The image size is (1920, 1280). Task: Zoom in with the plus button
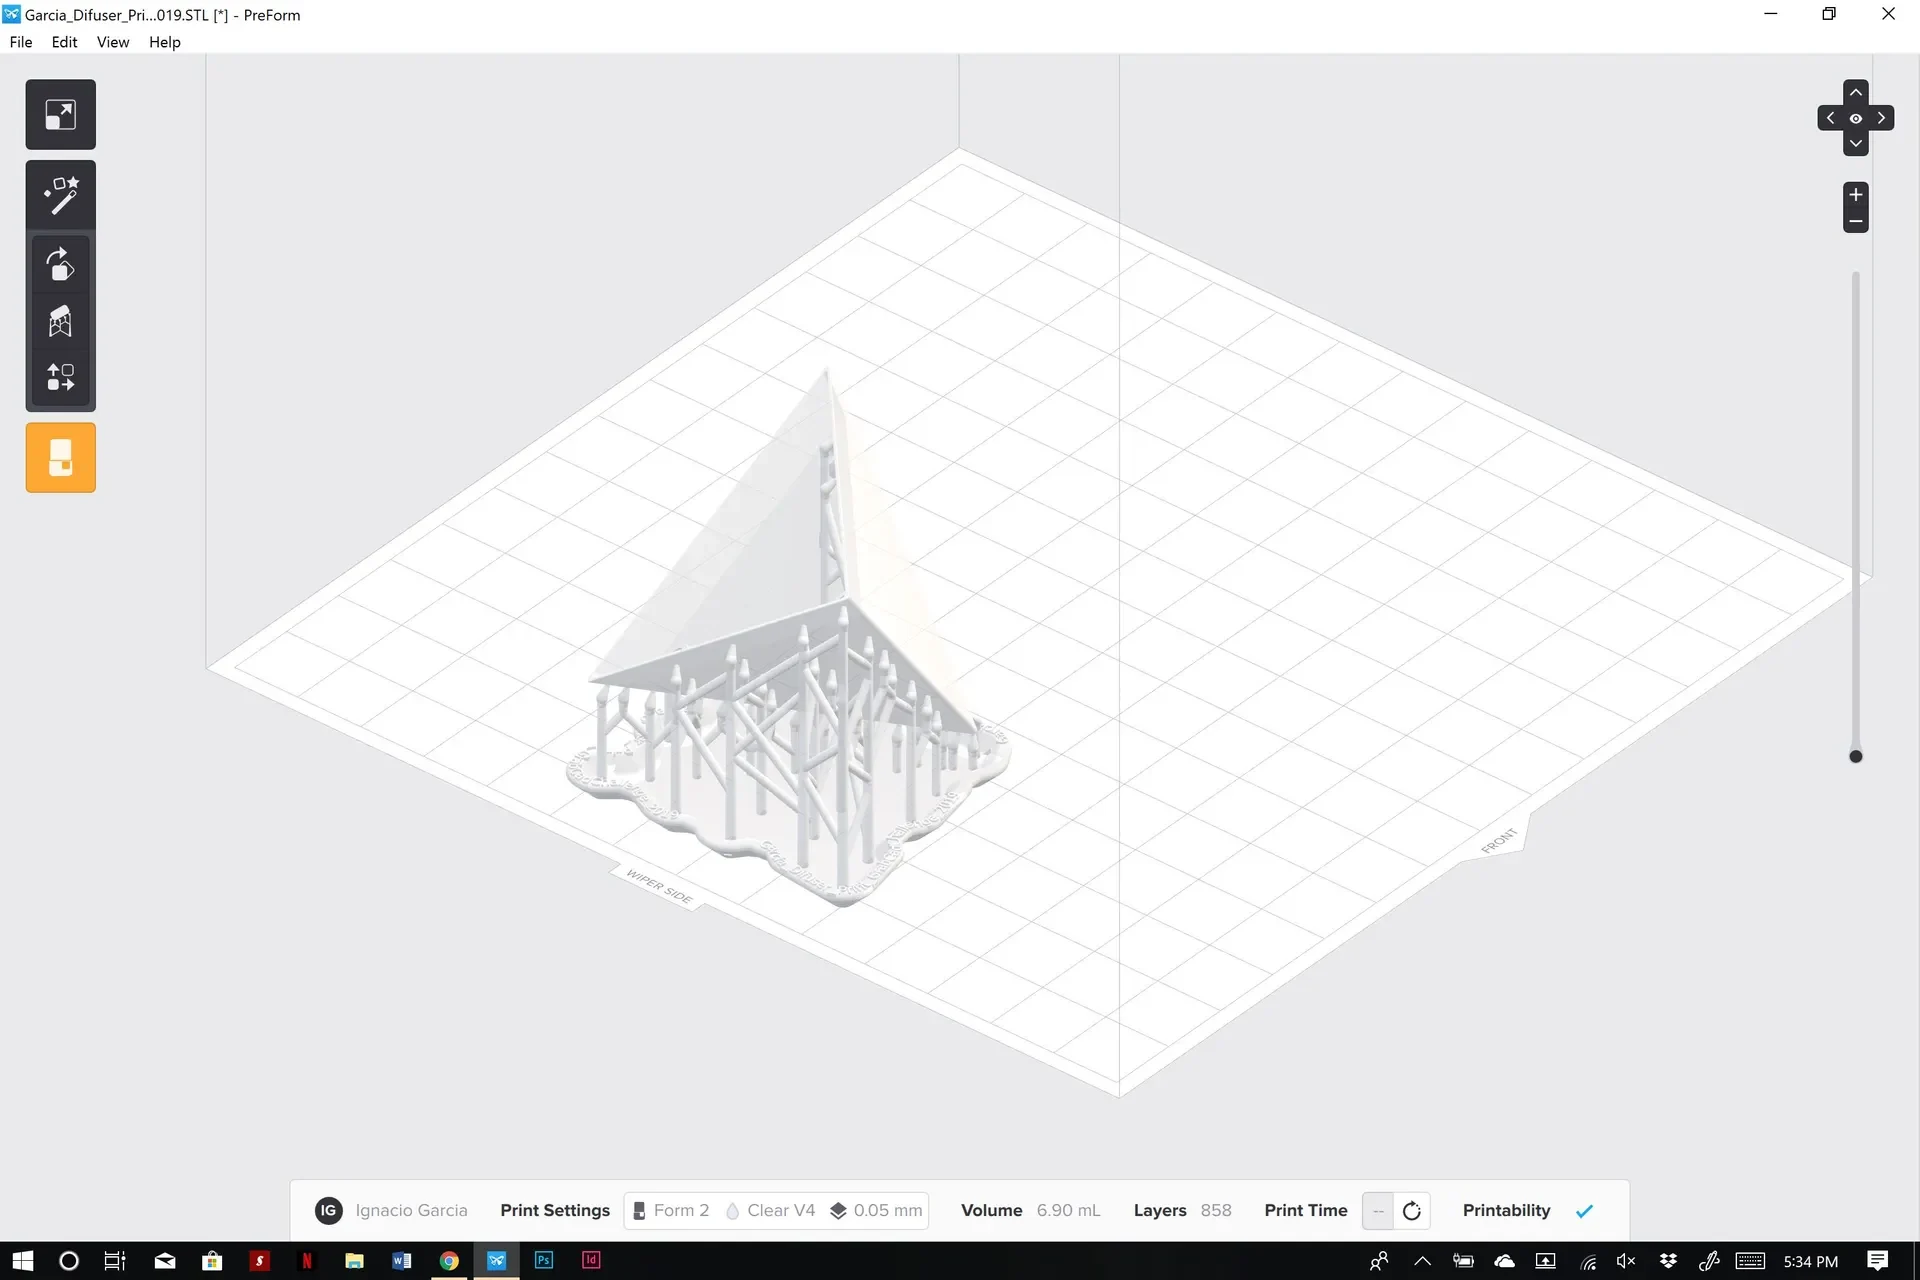coord(1856,194)
